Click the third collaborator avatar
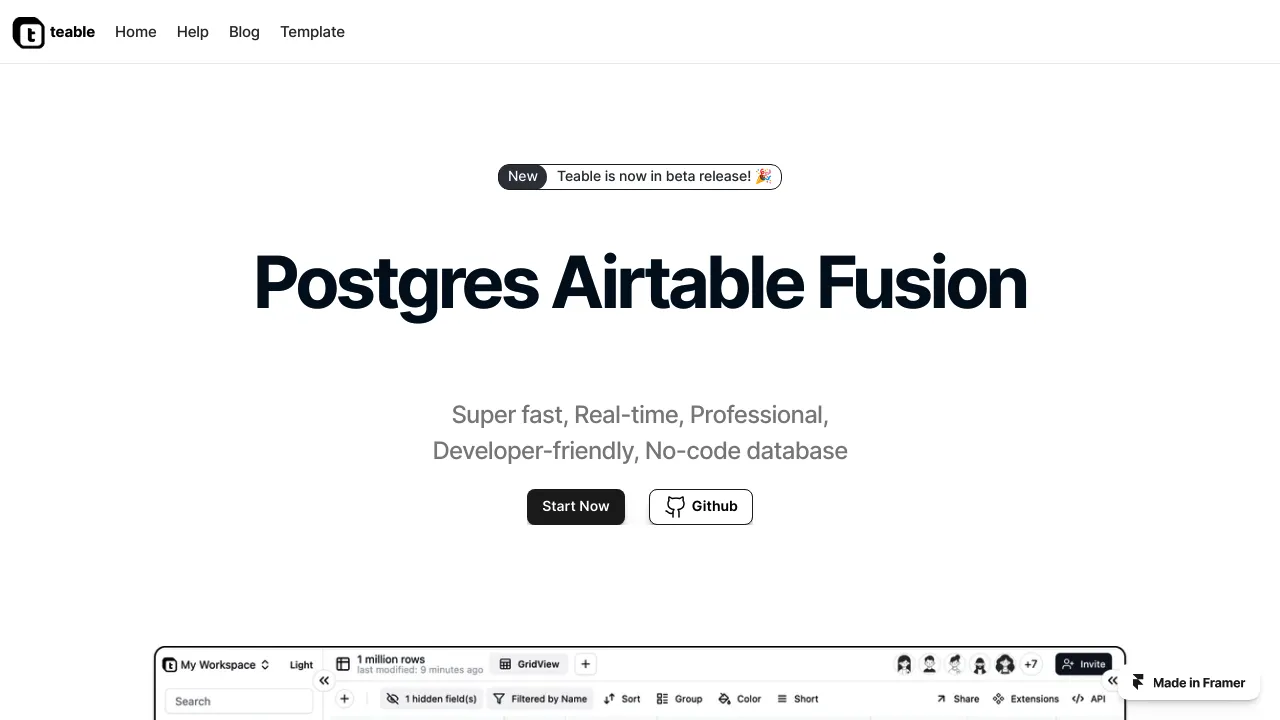The width and height of the screenshot is (1280, 720). [954, 664]
